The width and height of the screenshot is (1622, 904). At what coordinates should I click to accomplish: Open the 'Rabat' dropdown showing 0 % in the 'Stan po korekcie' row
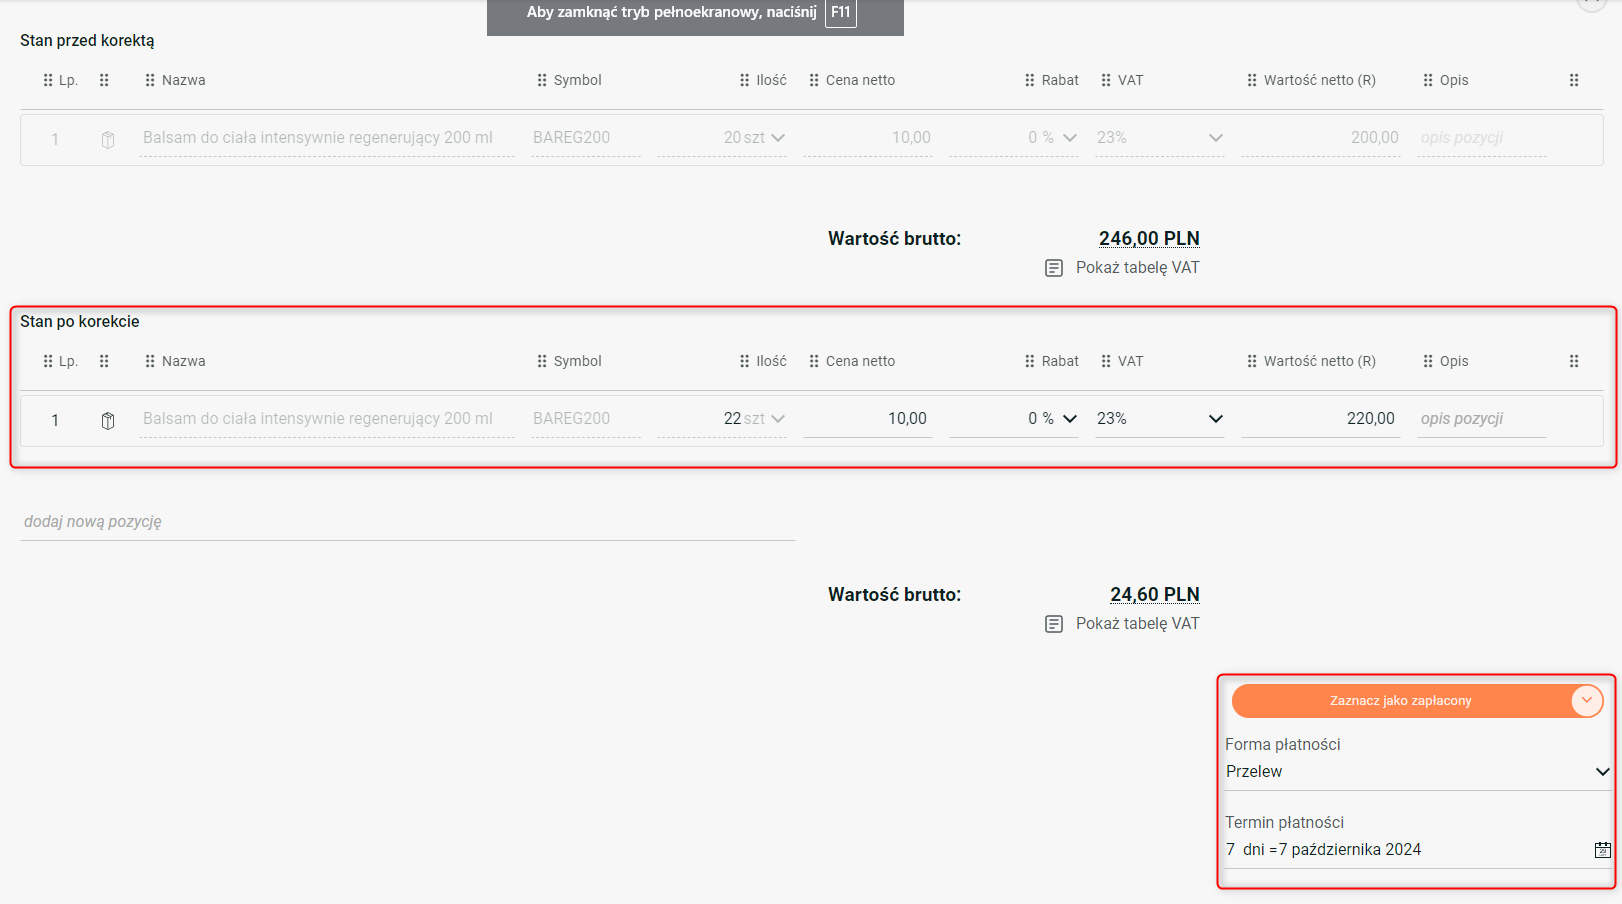point(1070,419)
